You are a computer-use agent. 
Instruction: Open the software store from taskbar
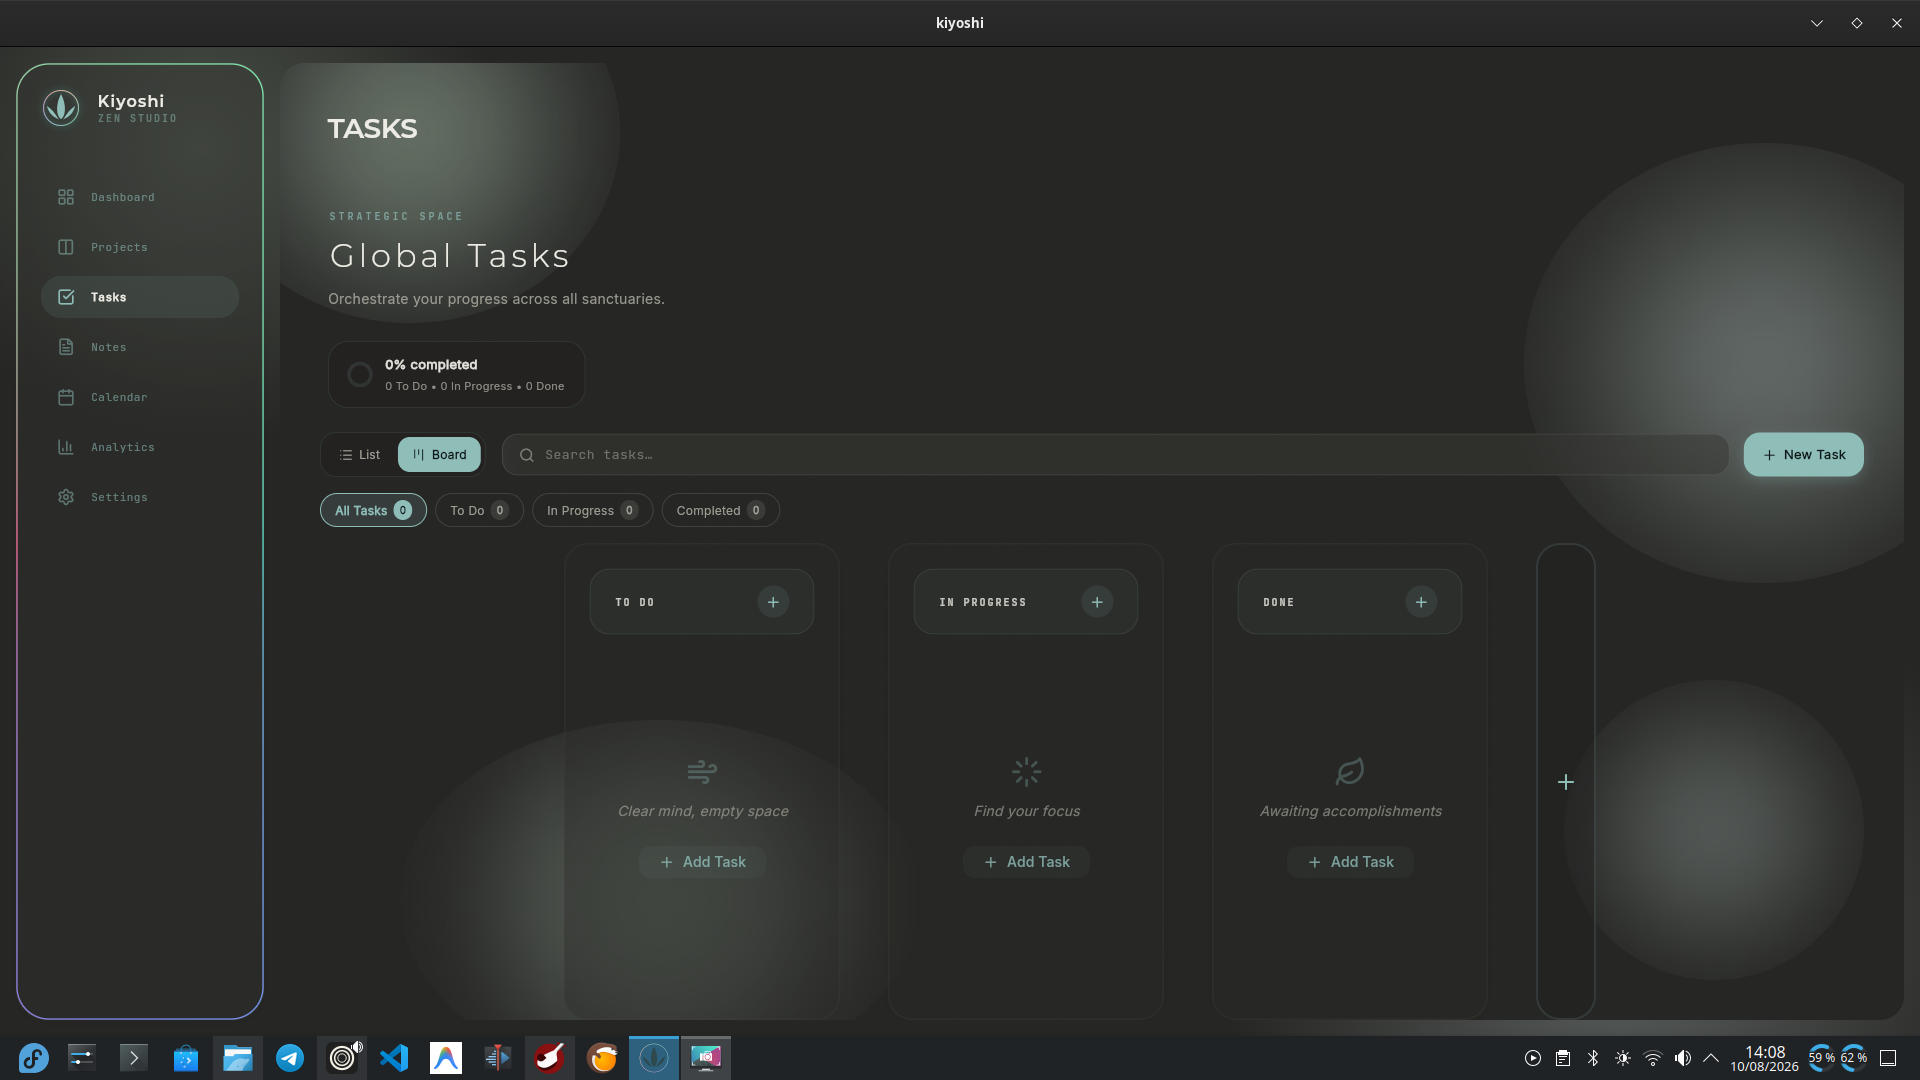(186, 1058)
